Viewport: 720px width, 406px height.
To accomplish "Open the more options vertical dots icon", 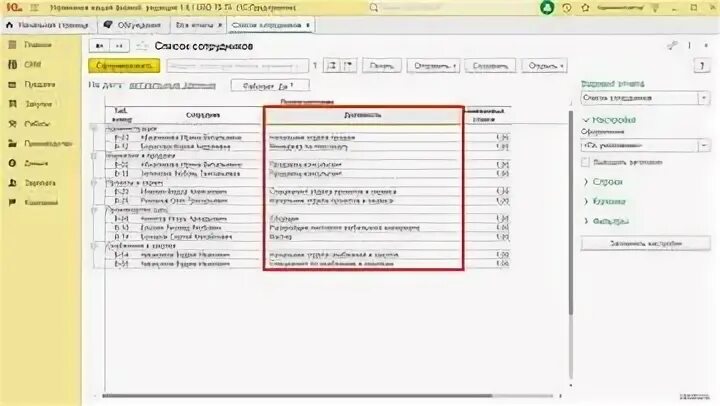I will [x=689, y=45].
